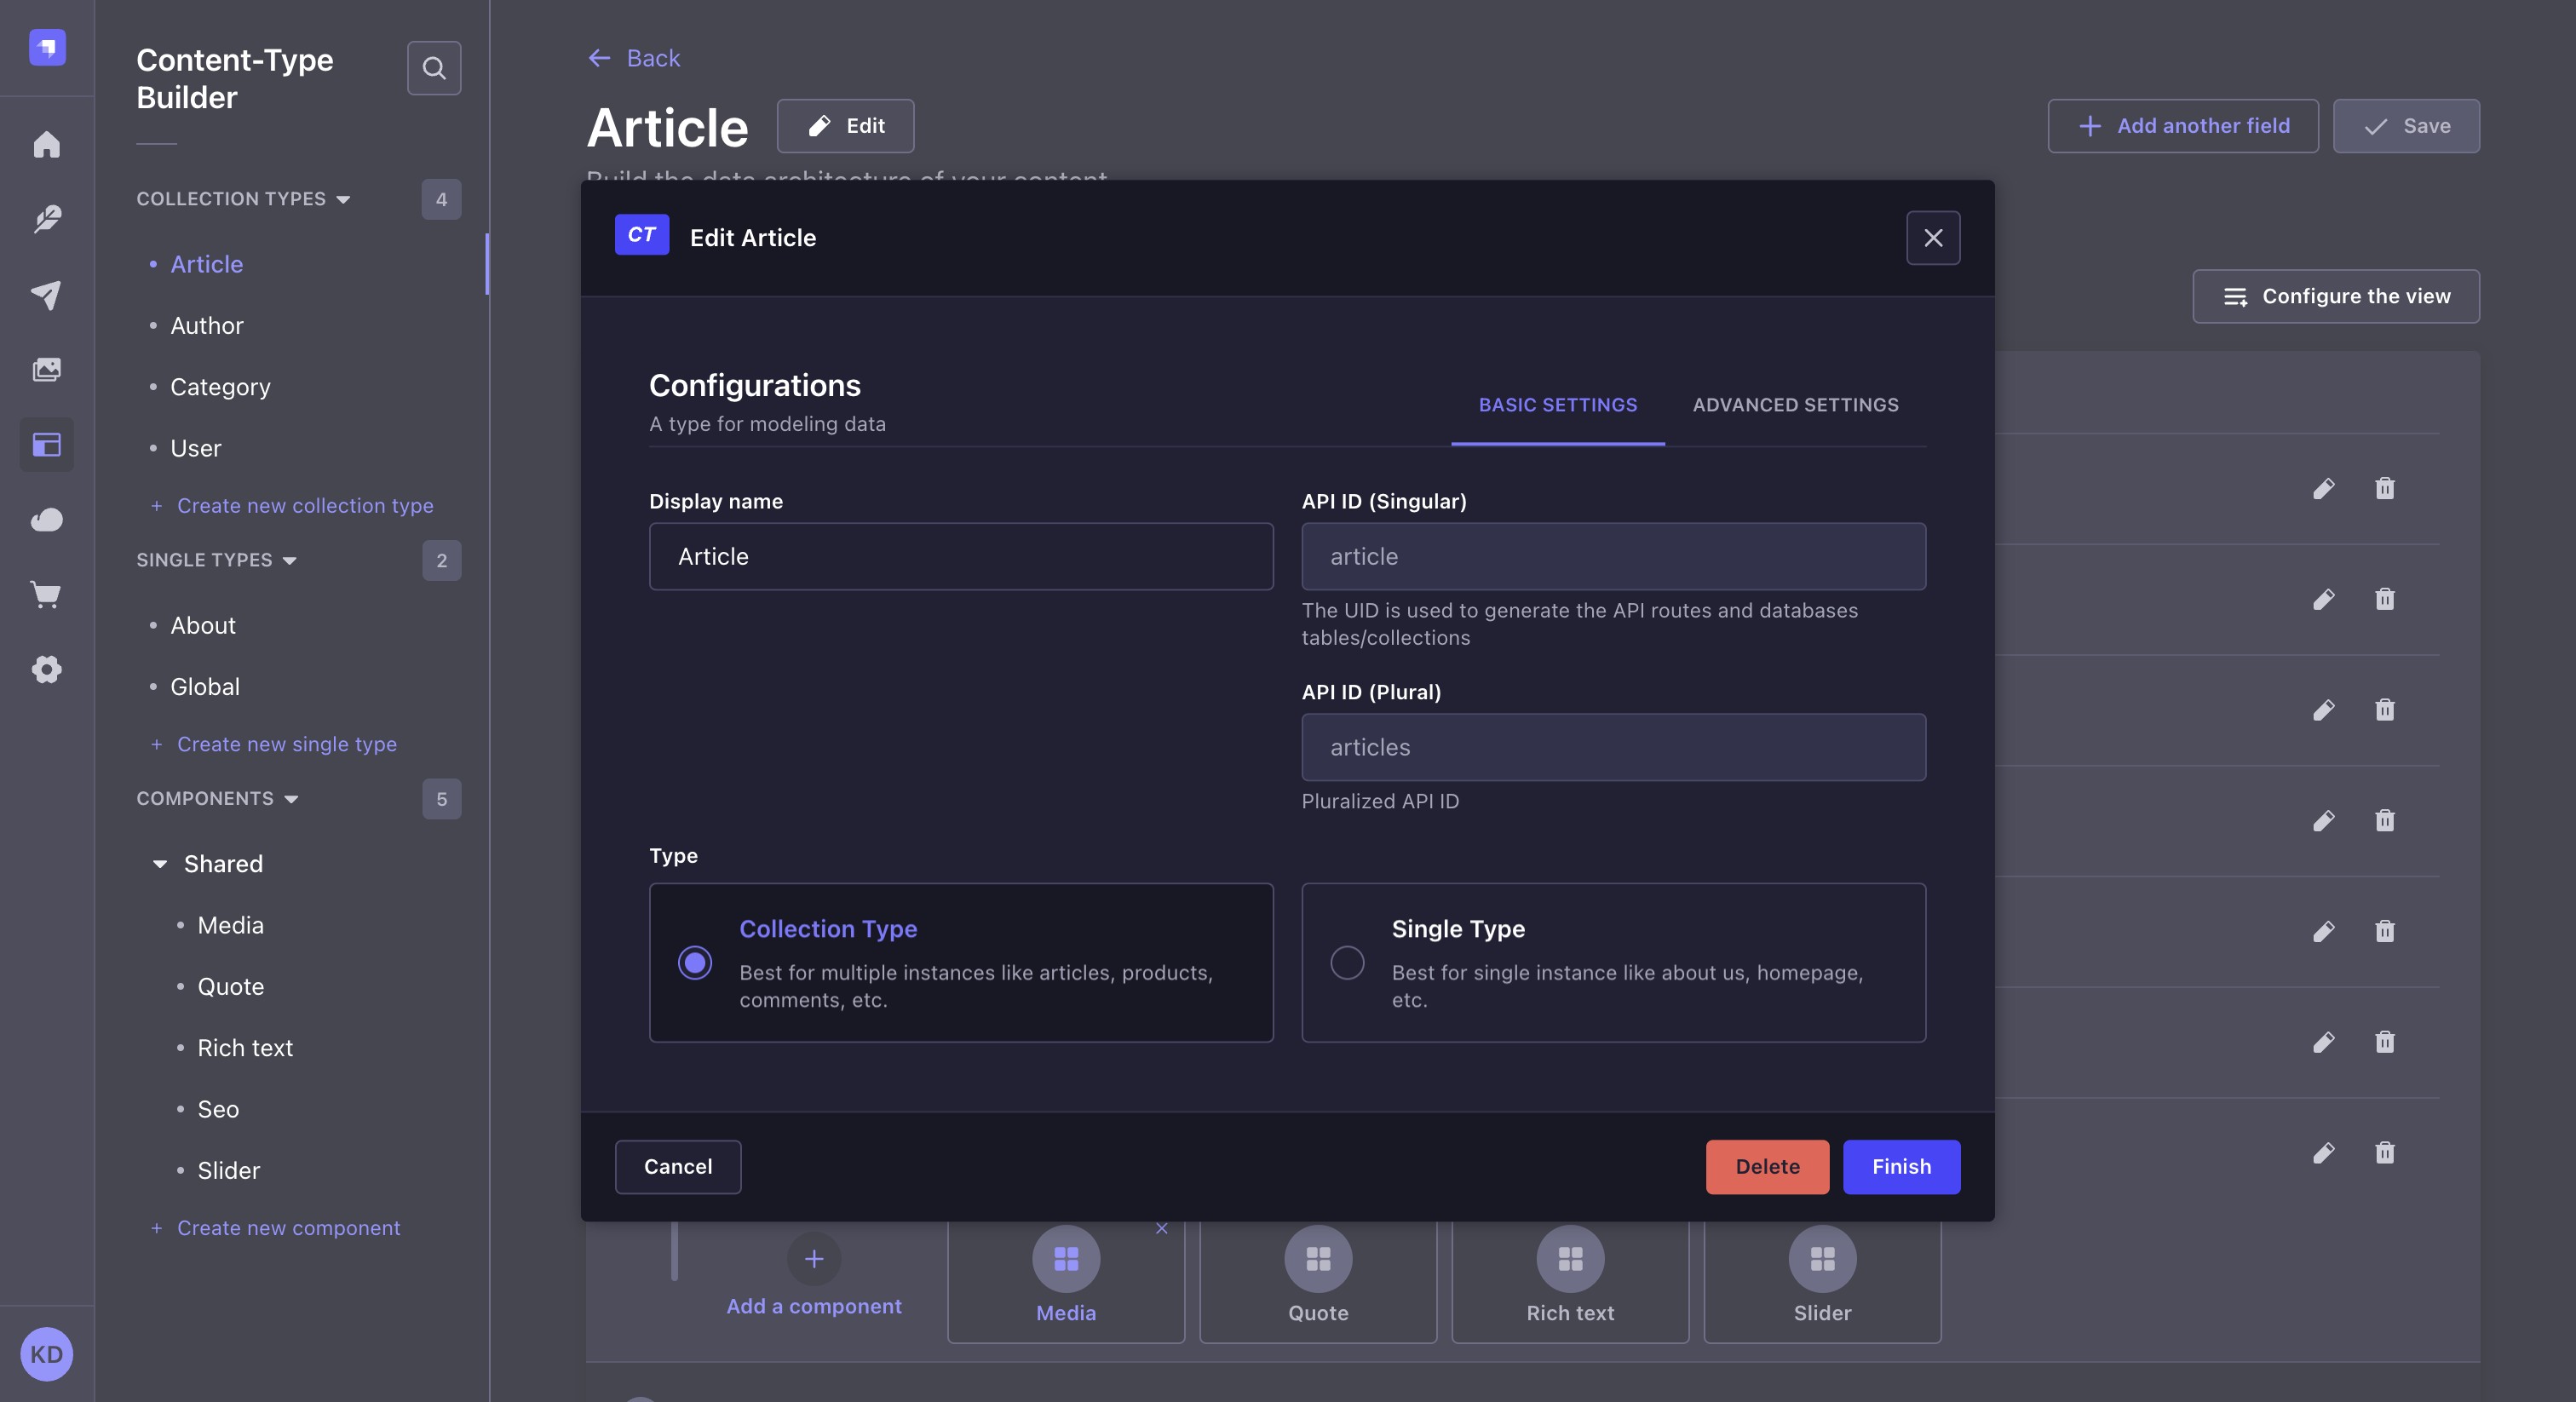This screenshot has height=1402, width=2576.
Task: Click Create new component link
Action: tap(275, 1228)
